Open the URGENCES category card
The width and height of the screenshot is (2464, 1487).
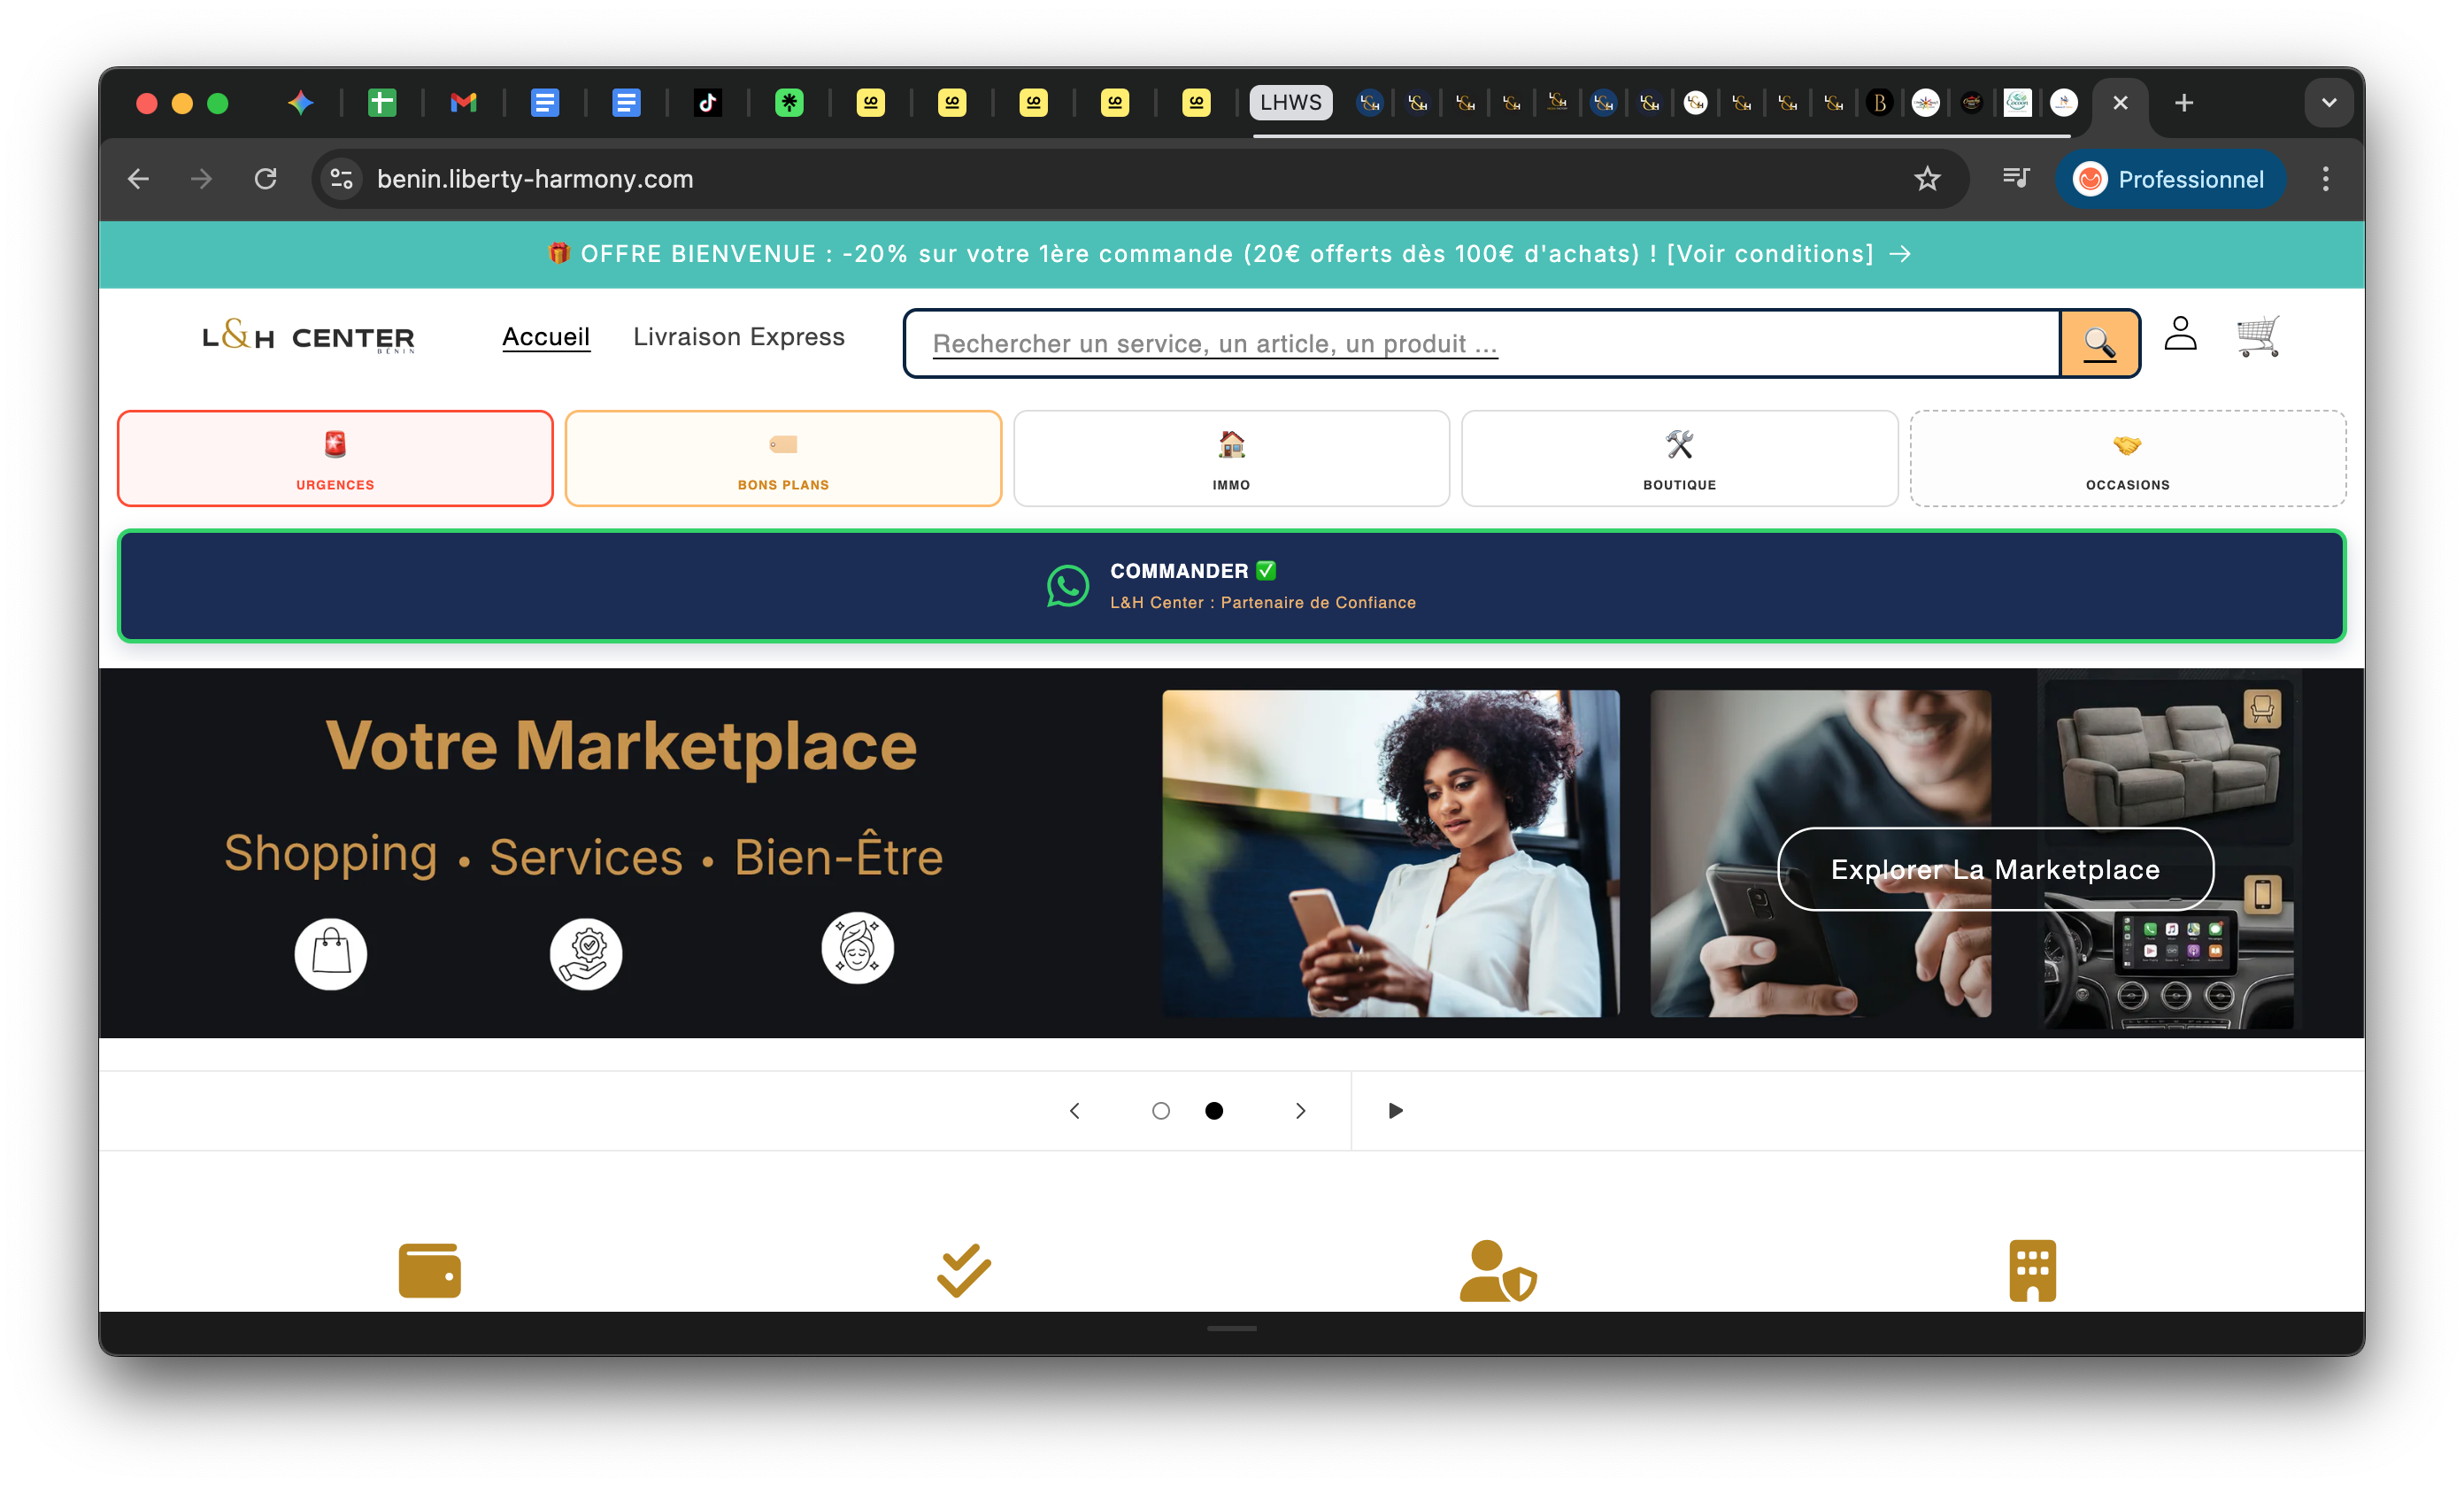335,458
